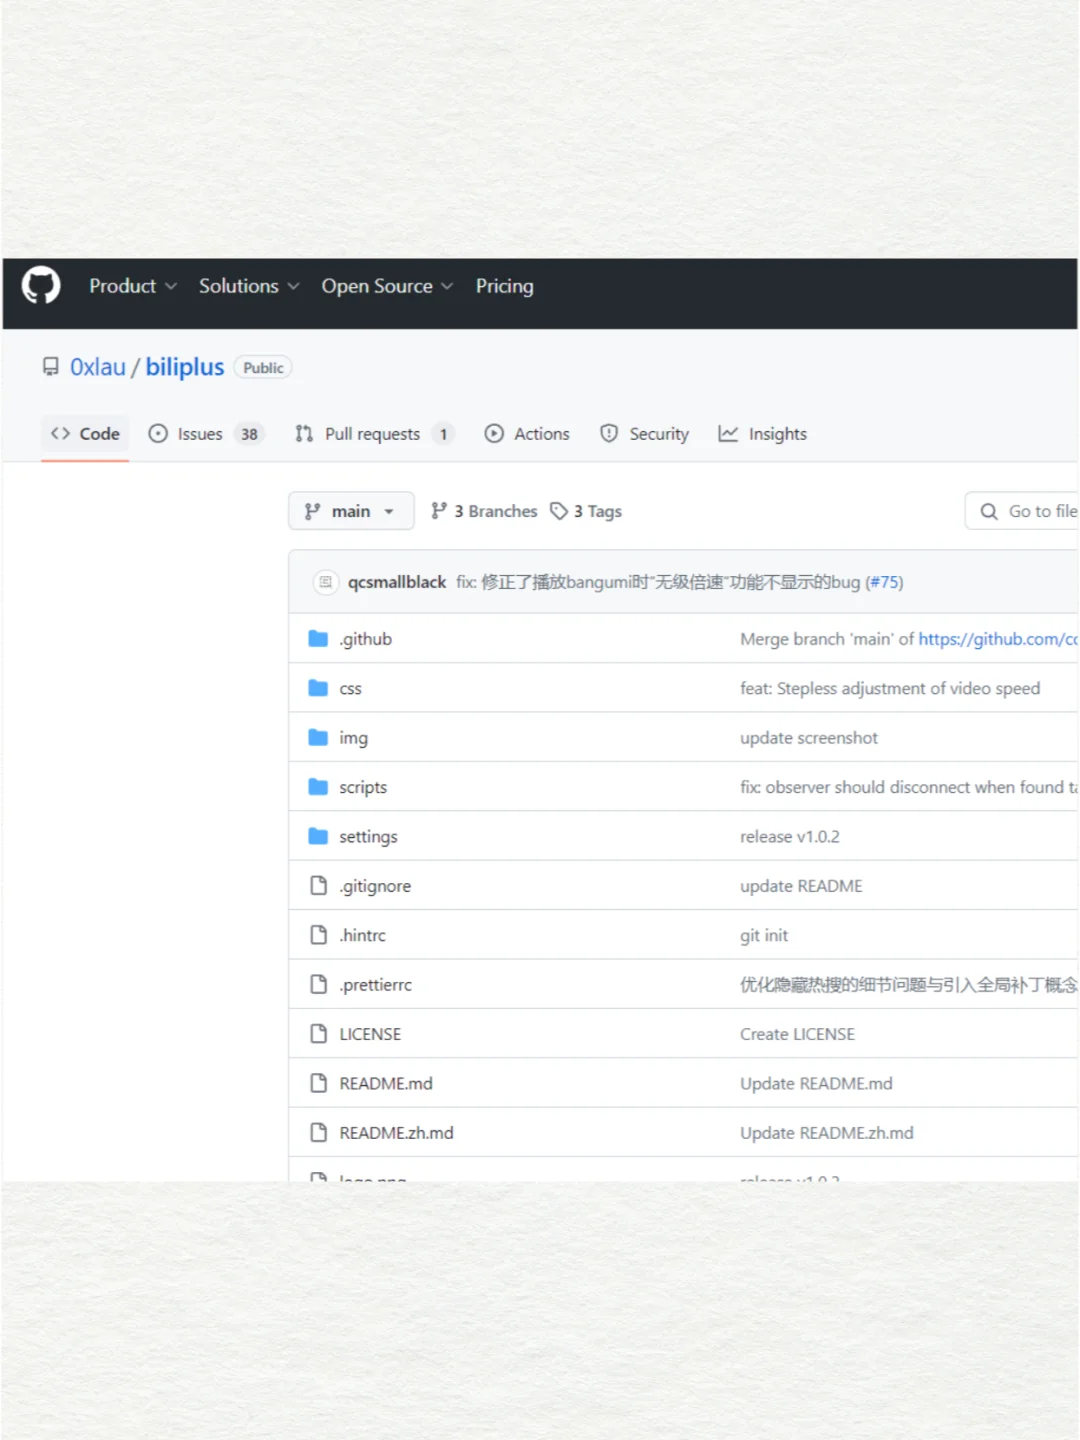Click the .prettierrc file icon
The height and width of the screenshot is (1440, 1080).
pyautogui.click(x=318, y=984)
